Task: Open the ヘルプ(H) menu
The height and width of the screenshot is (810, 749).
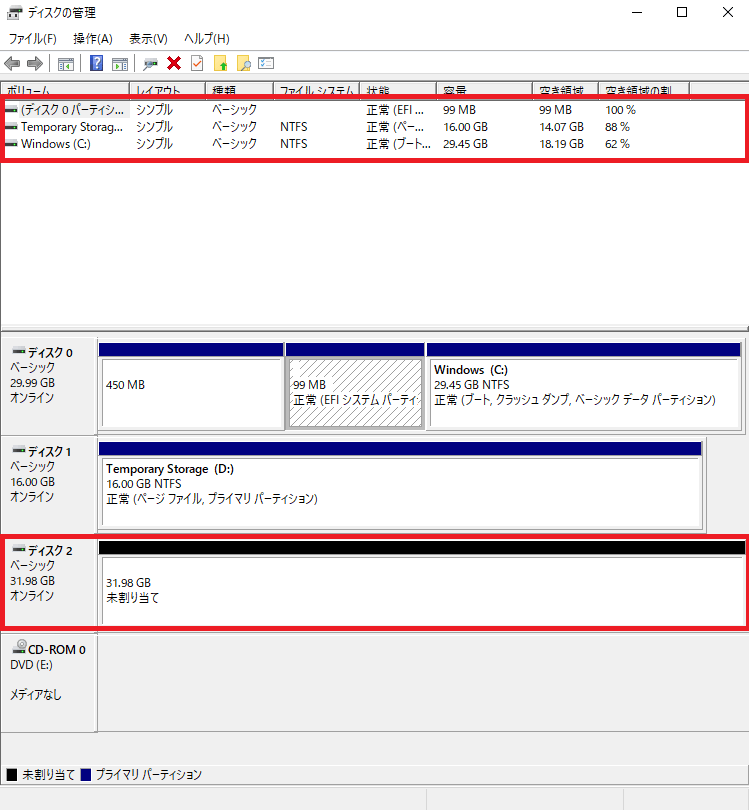Action: coord(207,38)
